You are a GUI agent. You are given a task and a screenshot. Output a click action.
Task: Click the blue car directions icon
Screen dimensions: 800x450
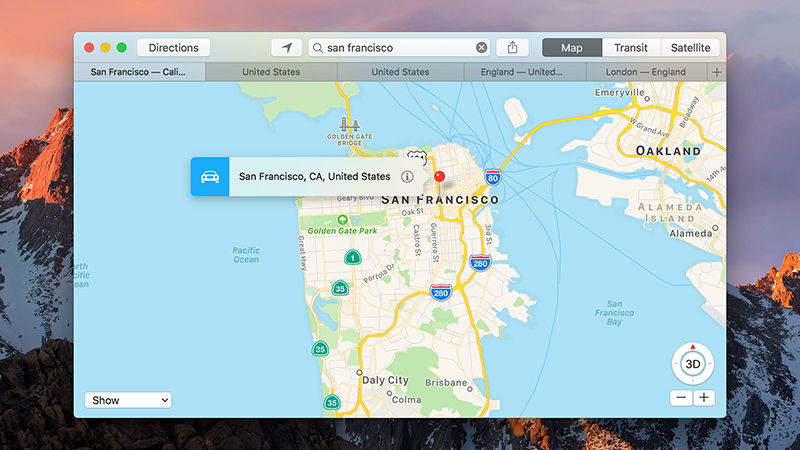(210, 177)
